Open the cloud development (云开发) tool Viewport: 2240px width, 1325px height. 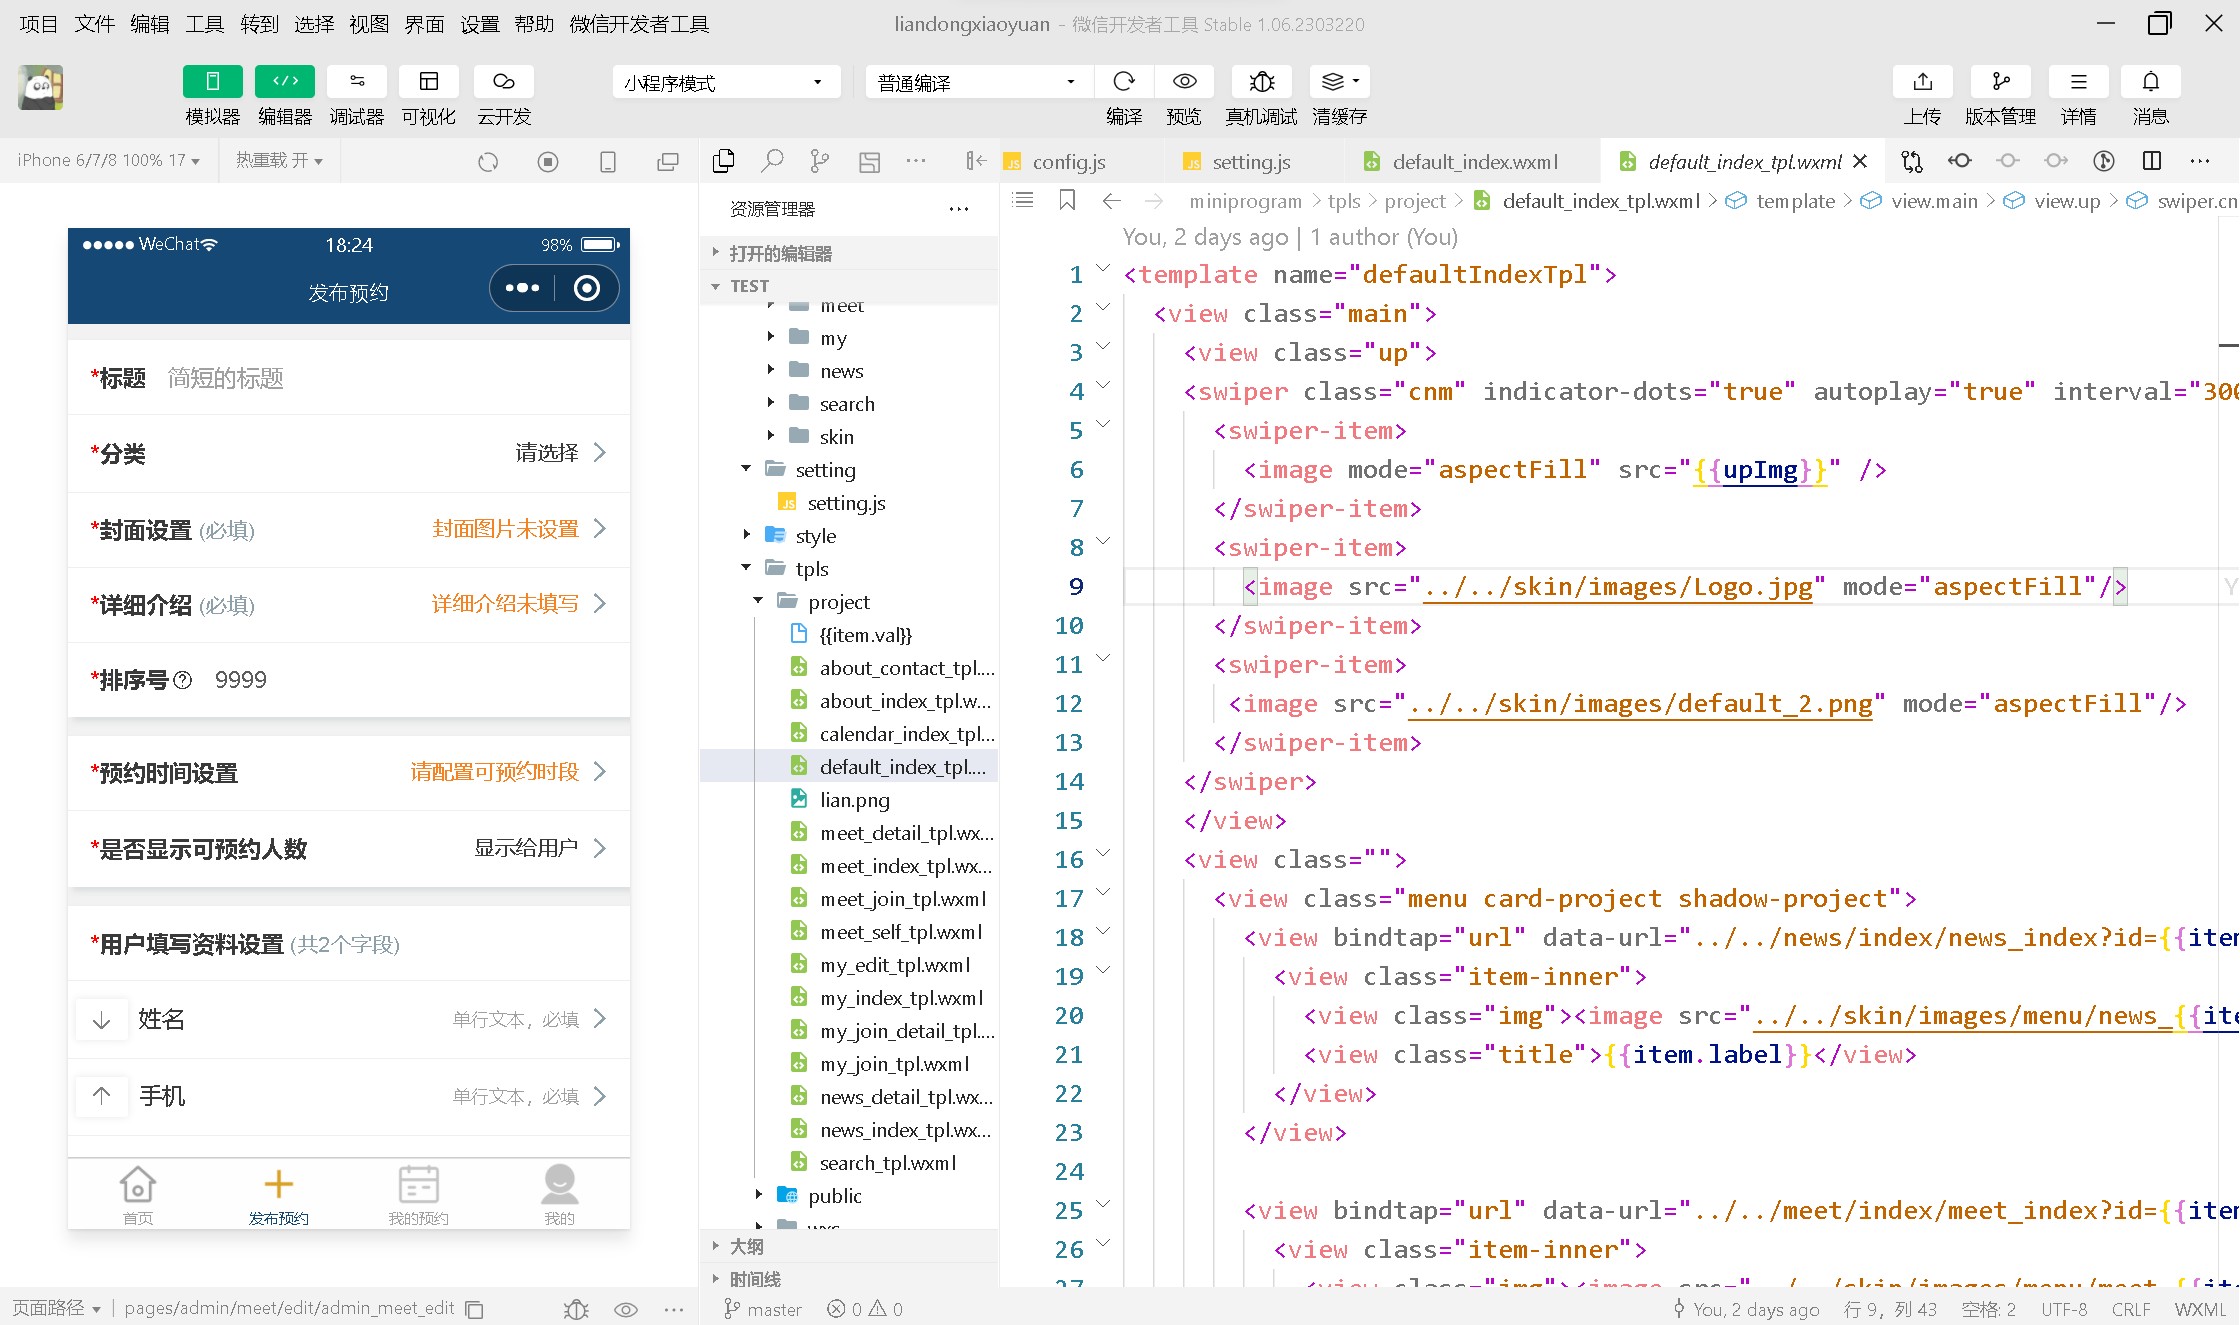504,82
